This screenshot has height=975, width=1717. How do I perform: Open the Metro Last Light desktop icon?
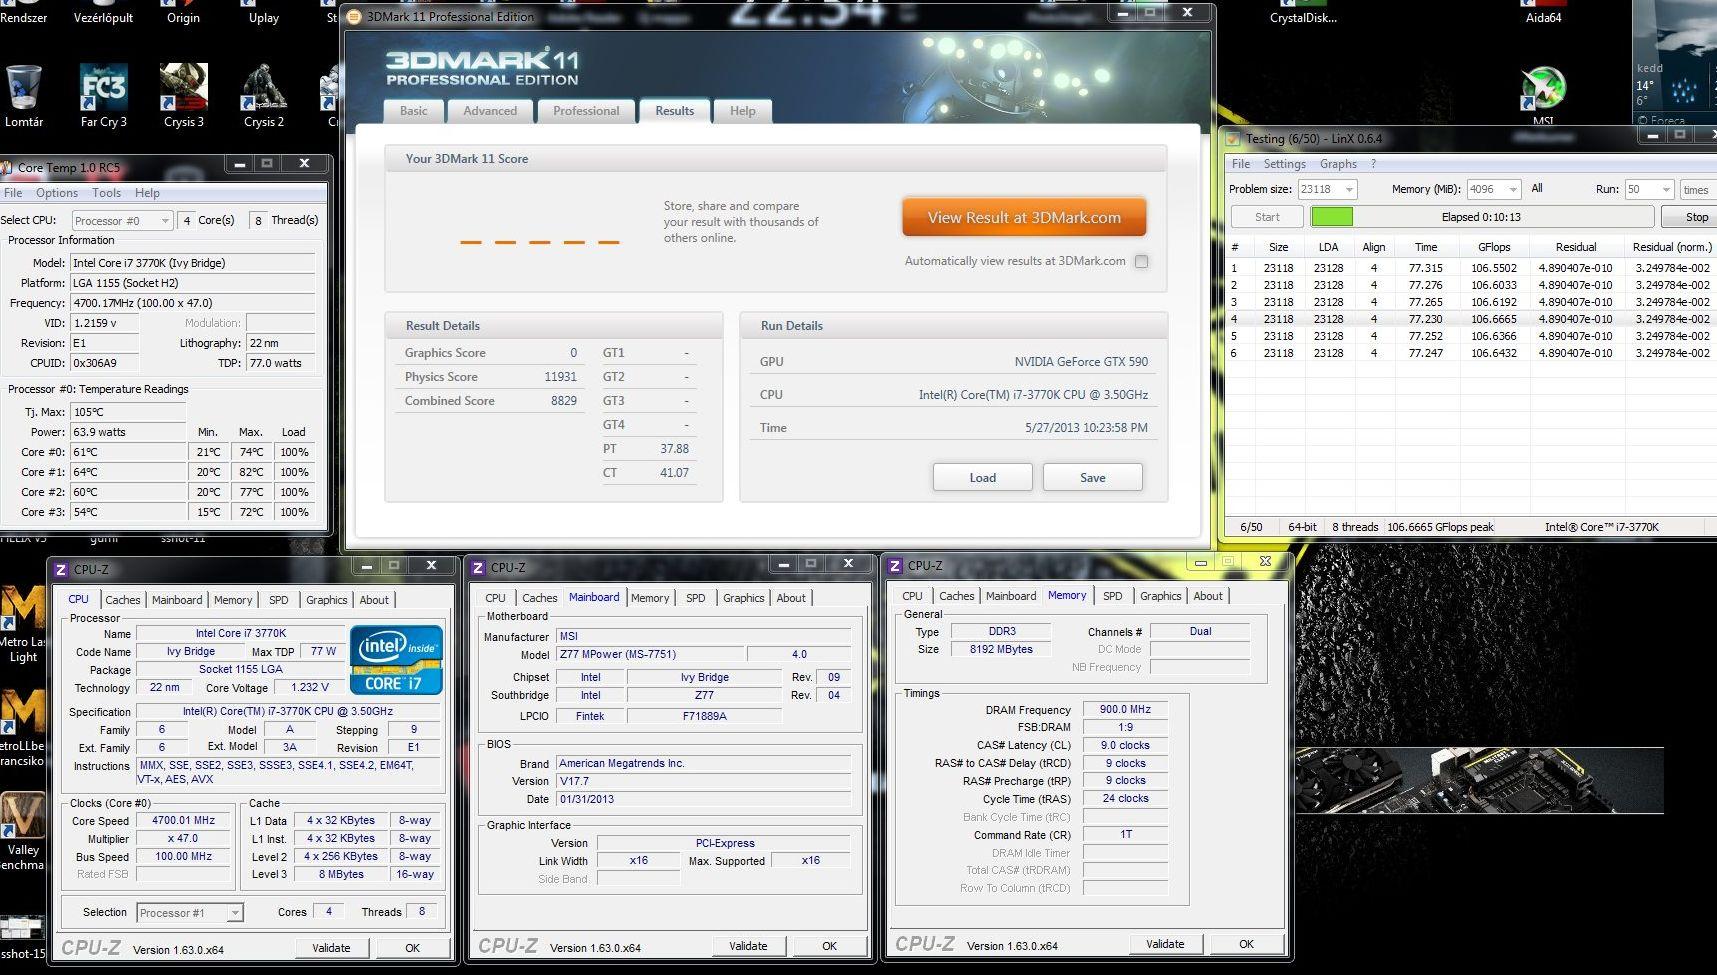click(22, 625)
